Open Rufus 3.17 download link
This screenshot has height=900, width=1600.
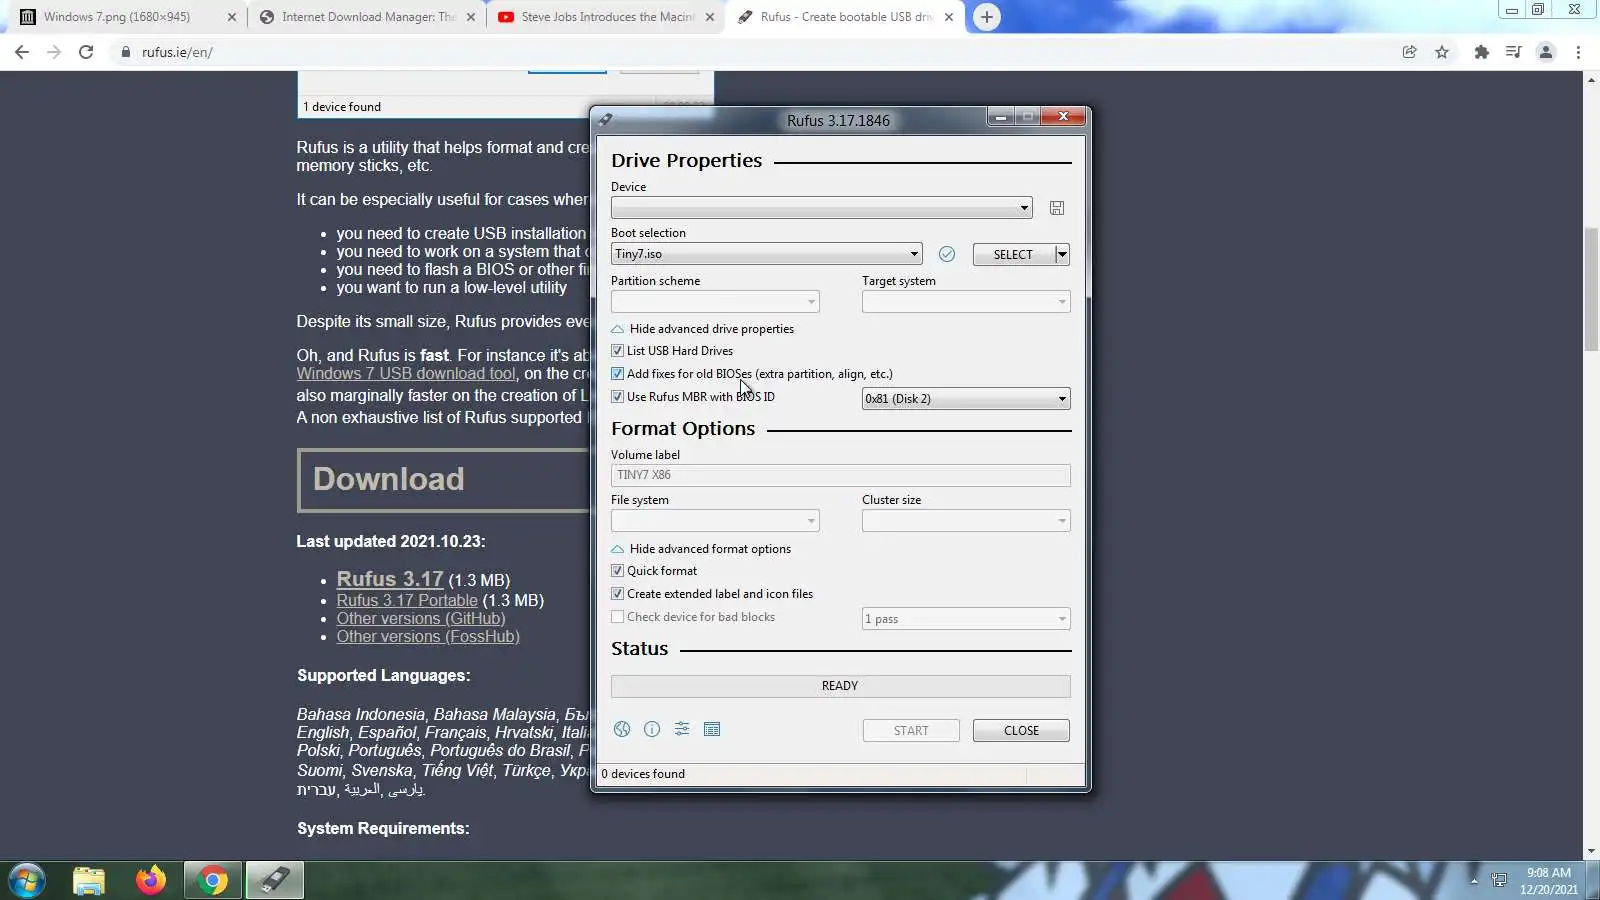point(390,579)
